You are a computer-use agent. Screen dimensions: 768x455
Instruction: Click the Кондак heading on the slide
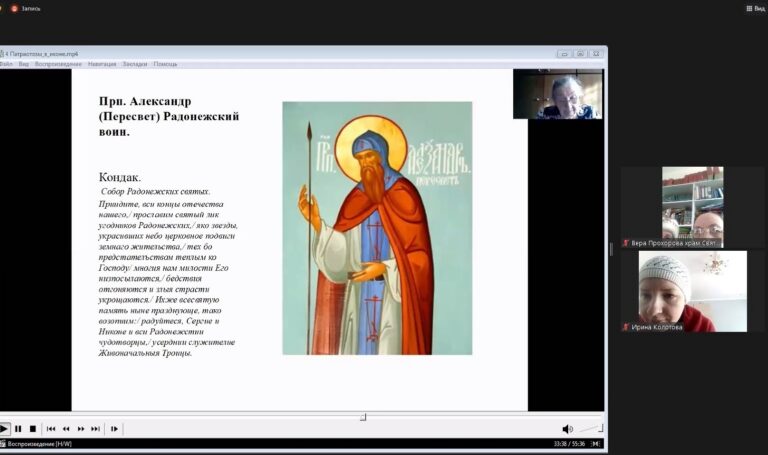pos(120,177)
